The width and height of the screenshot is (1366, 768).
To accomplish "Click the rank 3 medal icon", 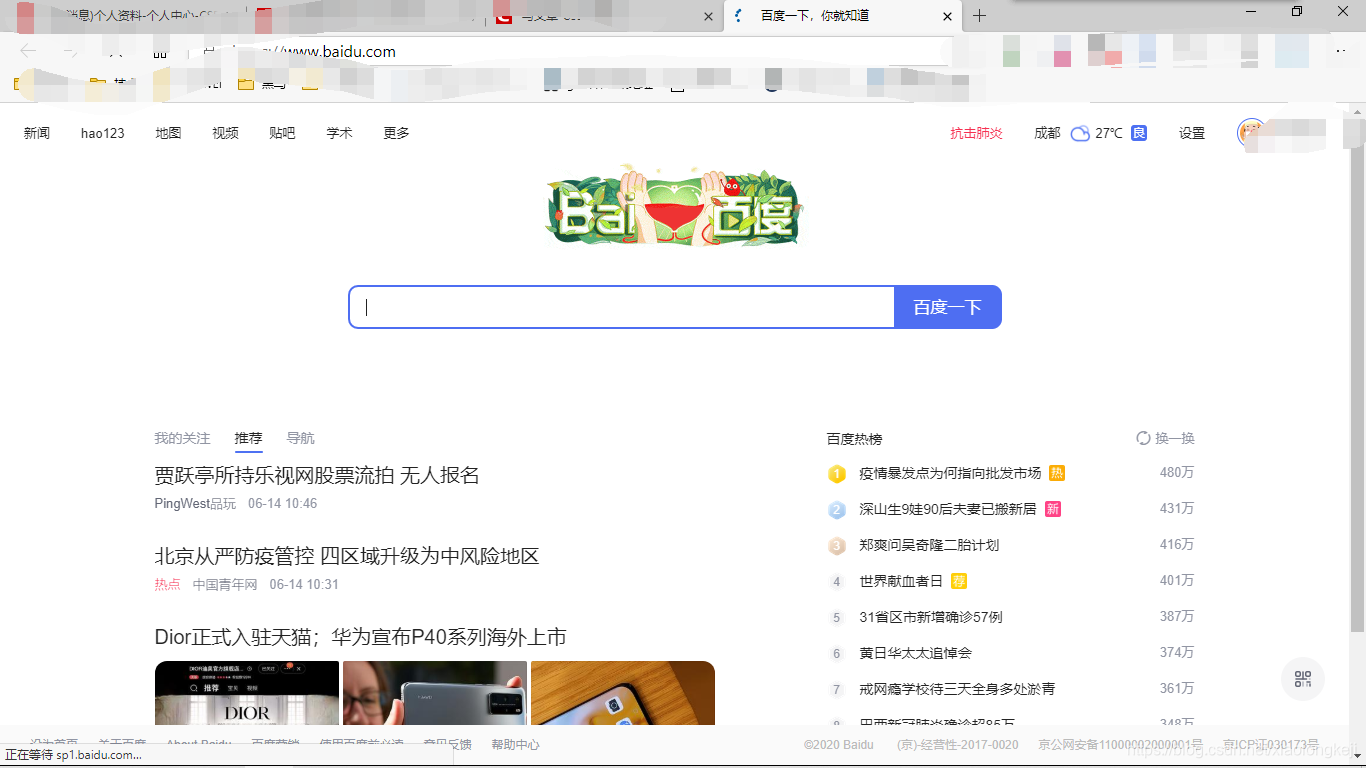I will coord(837,545).
